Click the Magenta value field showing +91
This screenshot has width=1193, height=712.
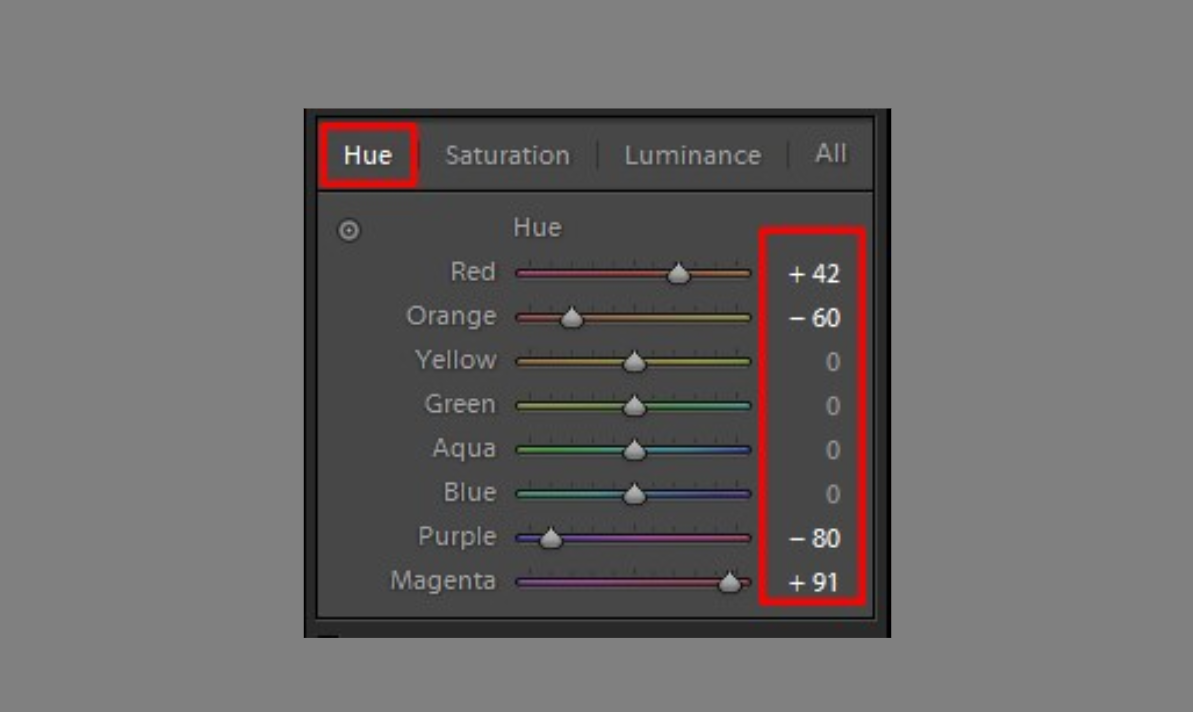pos(814,582)
